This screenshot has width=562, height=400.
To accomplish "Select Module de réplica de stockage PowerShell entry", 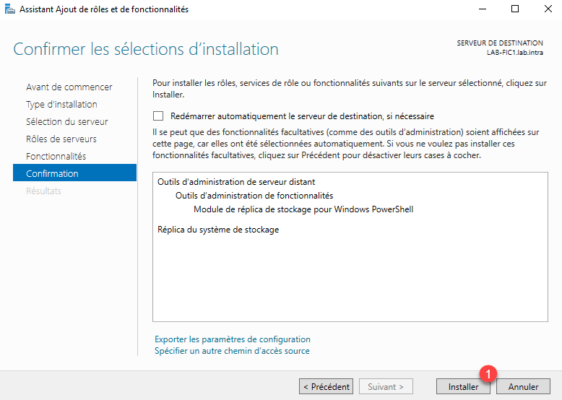I will coord(303,209).
